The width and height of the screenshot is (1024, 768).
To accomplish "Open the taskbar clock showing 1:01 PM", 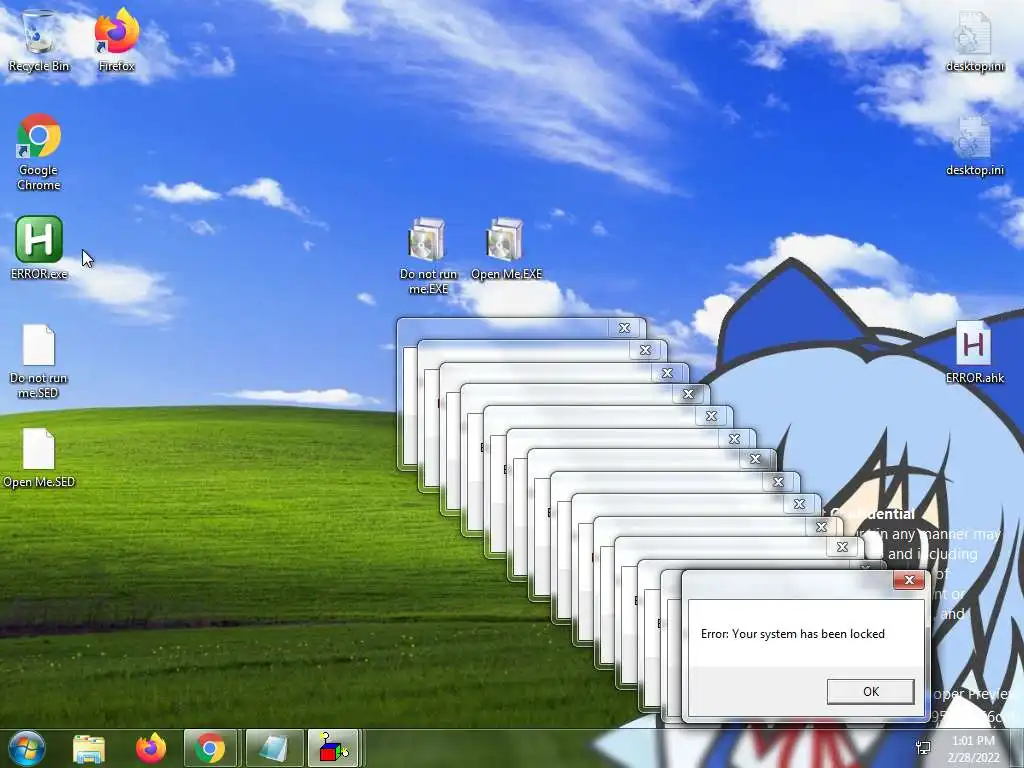I will pos(974,749).
